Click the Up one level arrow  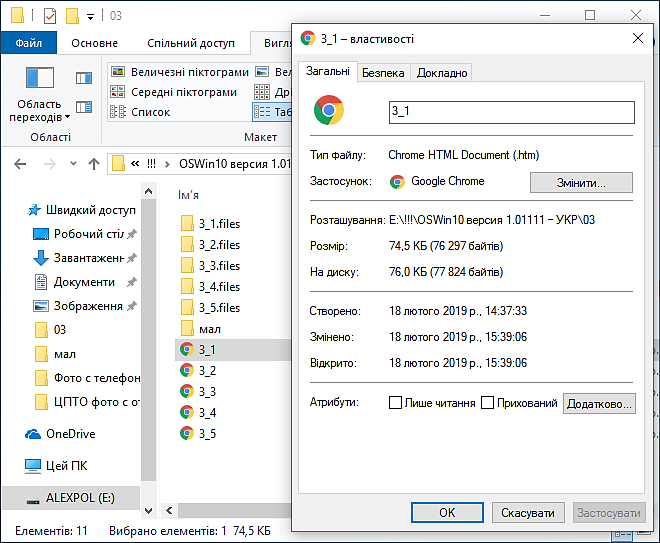click(94, 164)
